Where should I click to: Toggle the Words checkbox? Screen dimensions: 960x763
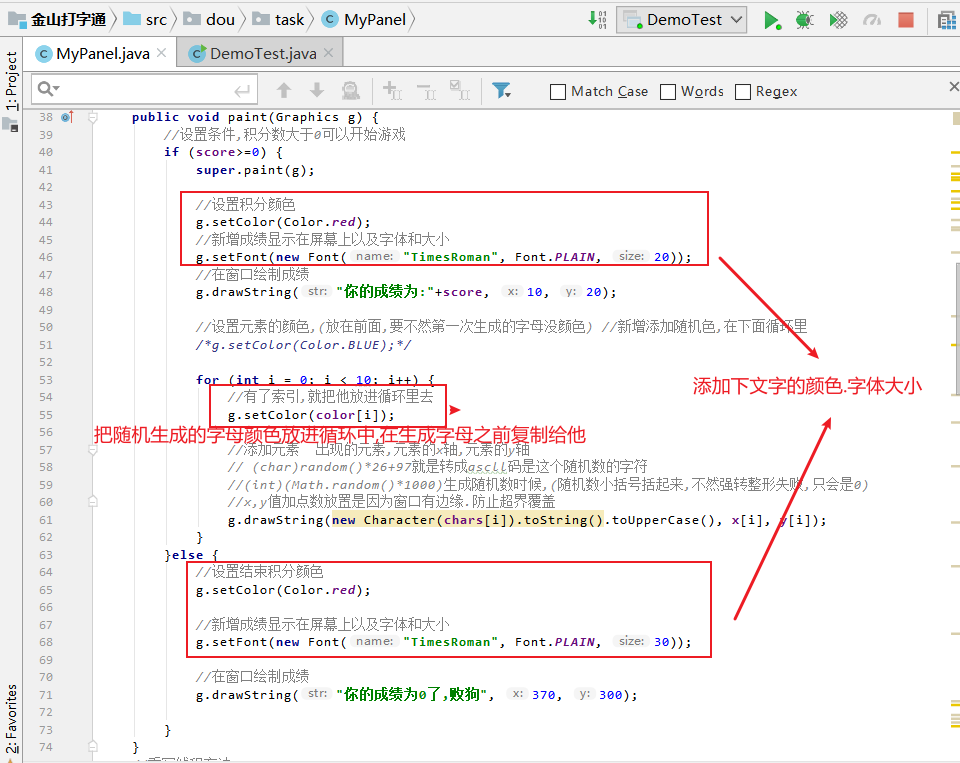[668, 92]
